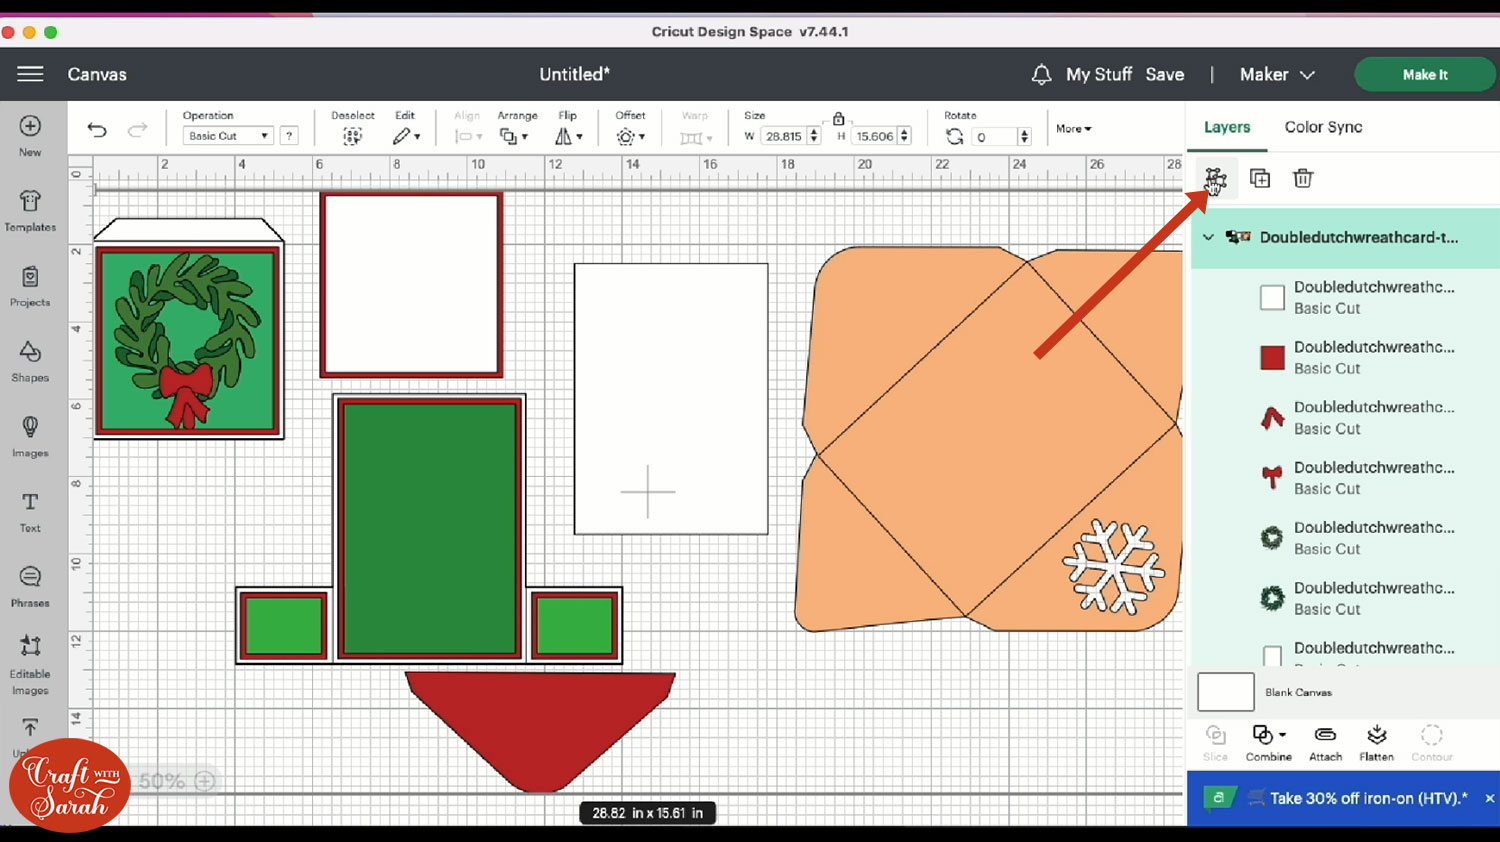
Task: Switch to the Color Sync tab
Action: (x=1323, y=127)
